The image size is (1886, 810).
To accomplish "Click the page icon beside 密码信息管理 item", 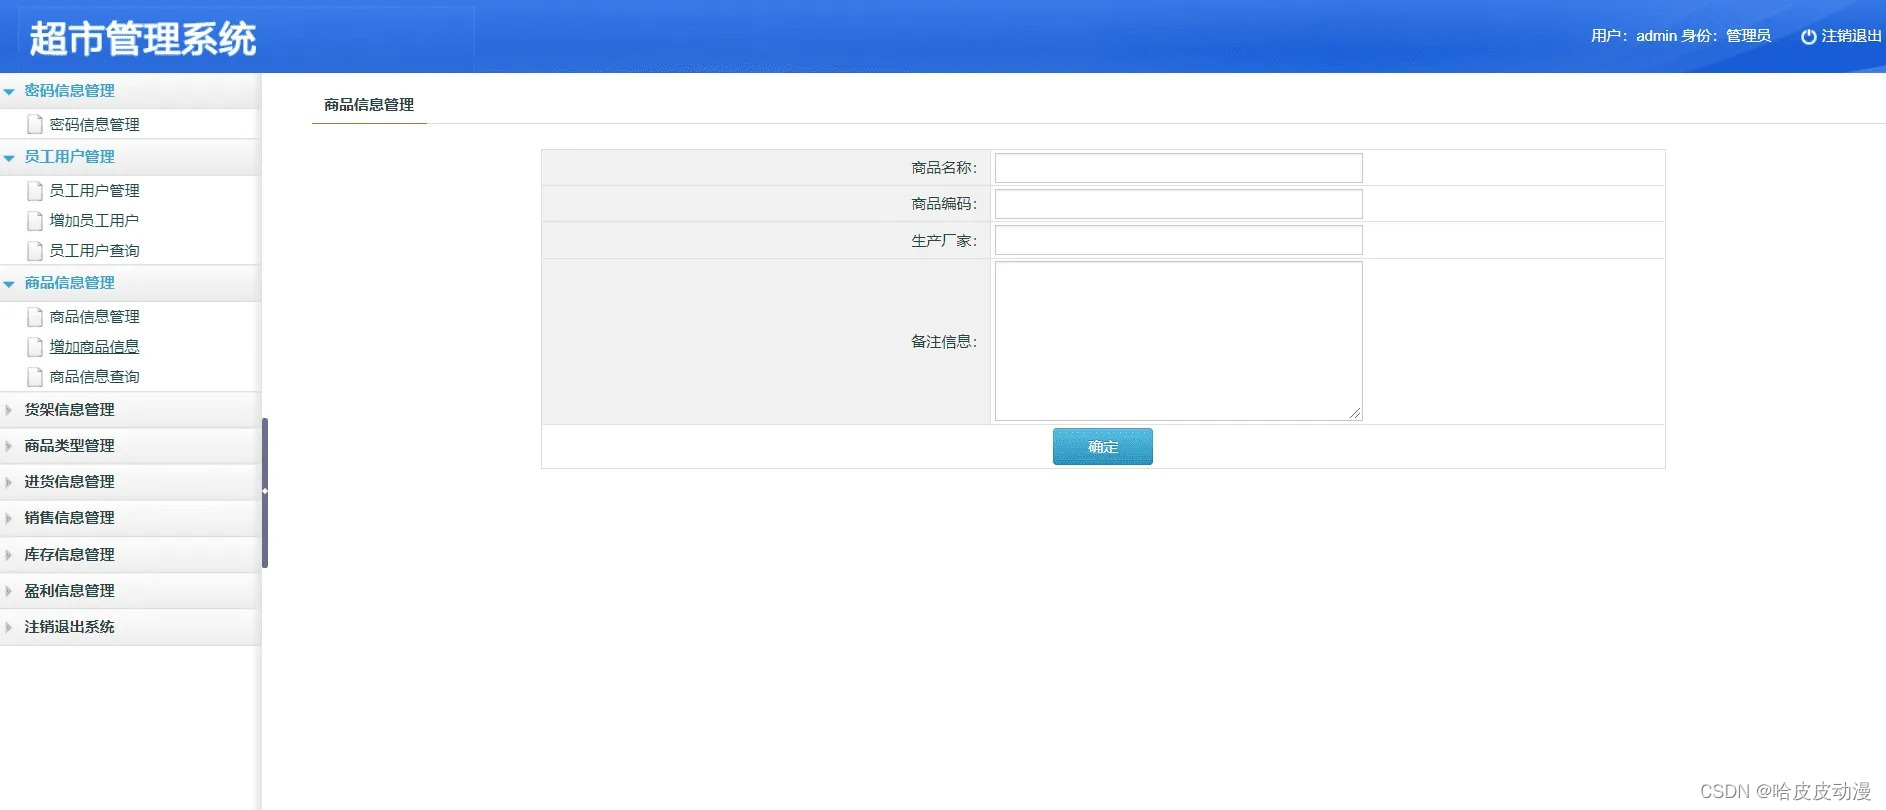I will 35,124.
